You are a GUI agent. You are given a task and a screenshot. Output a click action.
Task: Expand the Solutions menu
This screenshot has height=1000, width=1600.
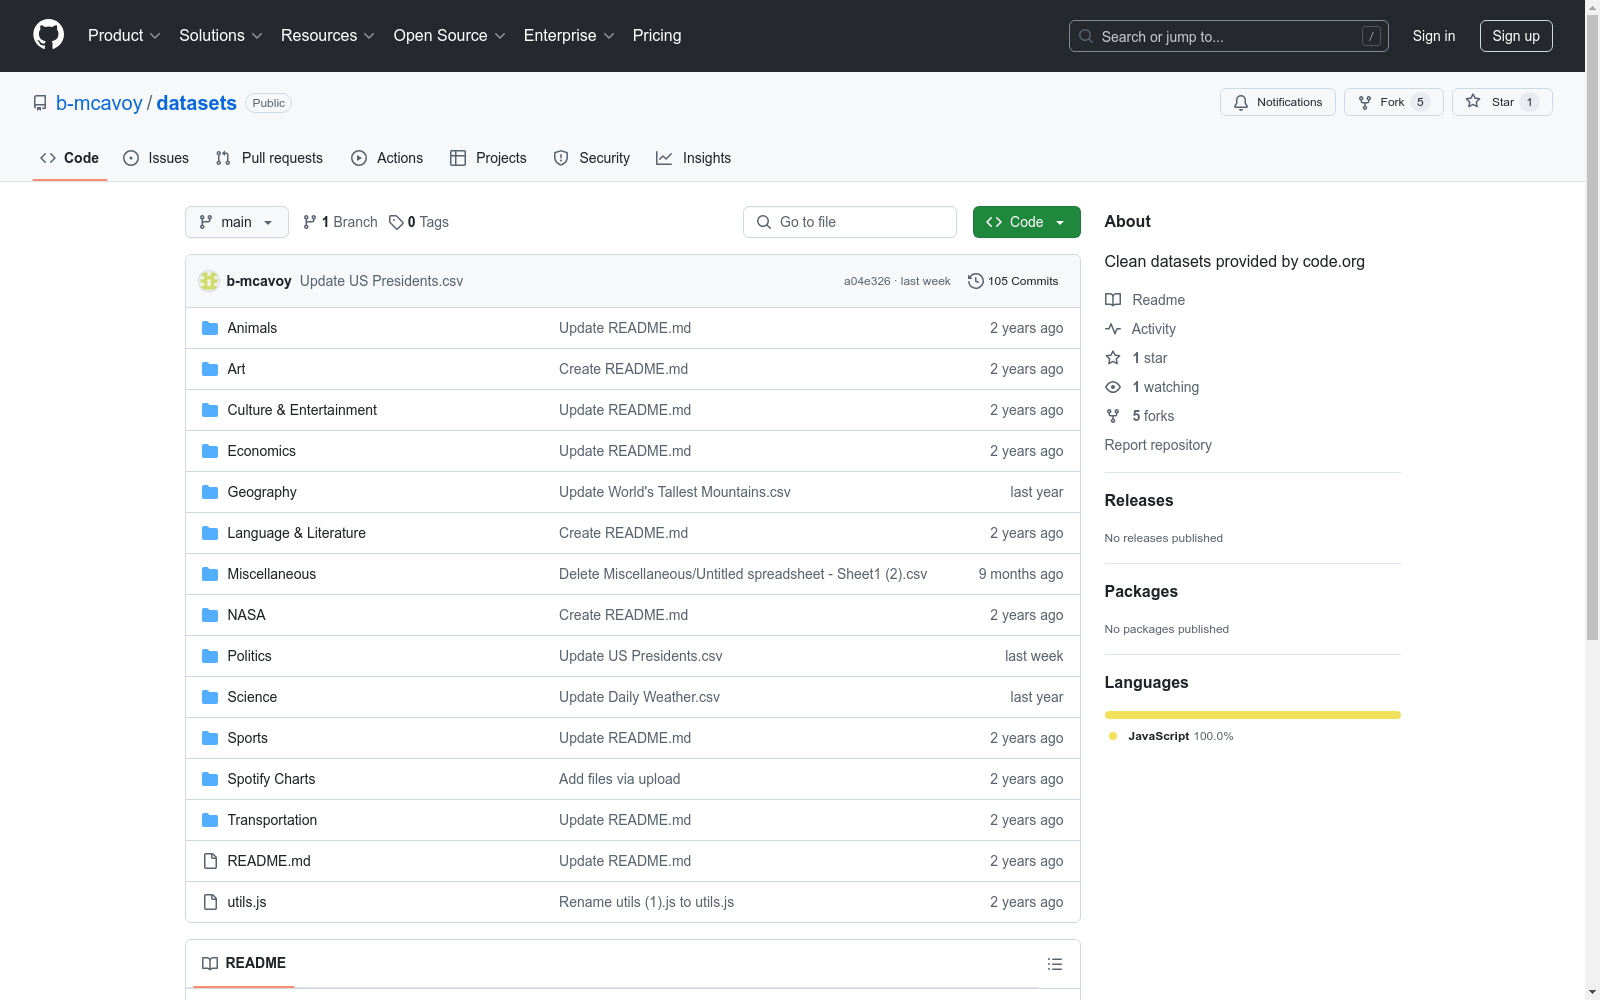(x=220, y=36)
